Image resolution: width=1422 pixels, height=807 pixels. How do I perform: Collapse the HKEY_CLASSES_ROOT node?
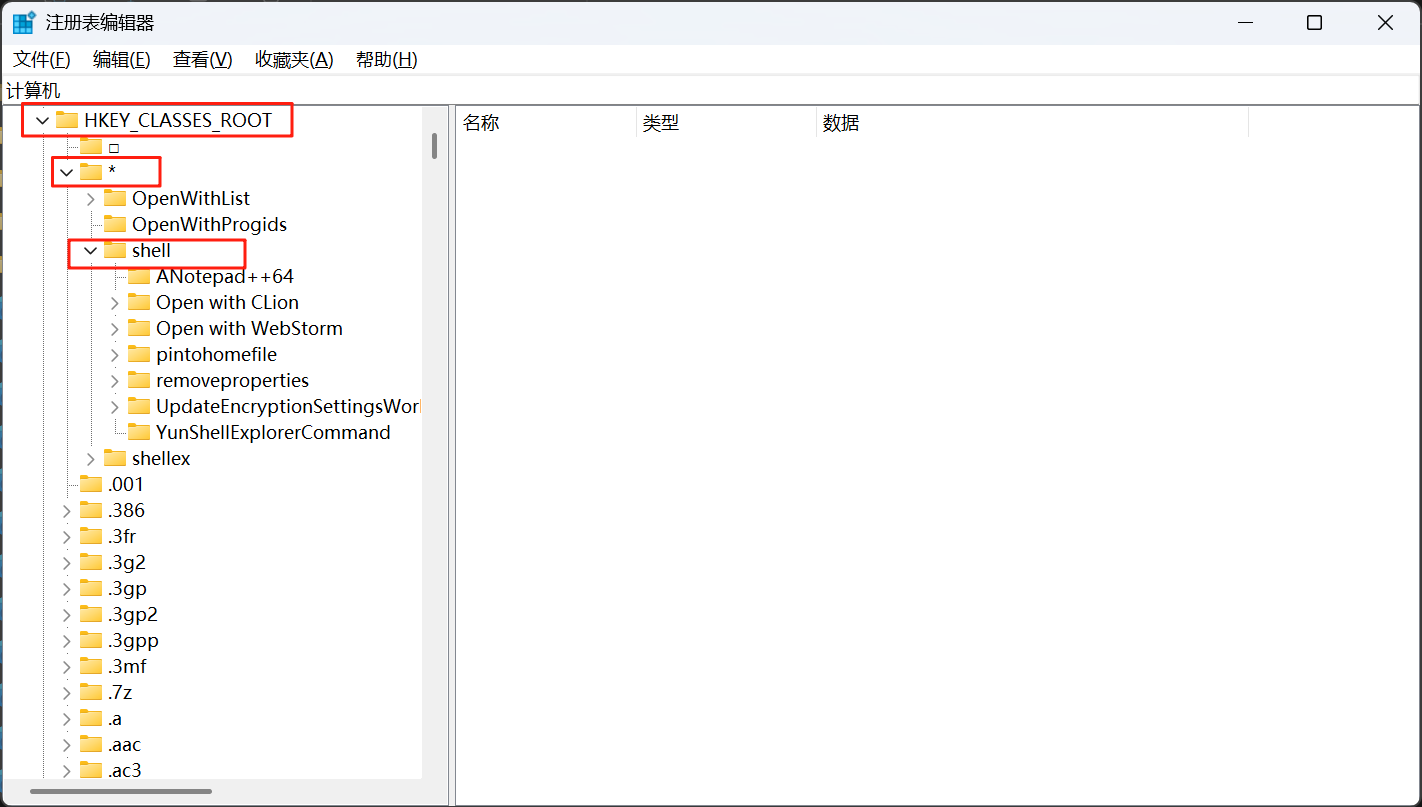point(42,121)
